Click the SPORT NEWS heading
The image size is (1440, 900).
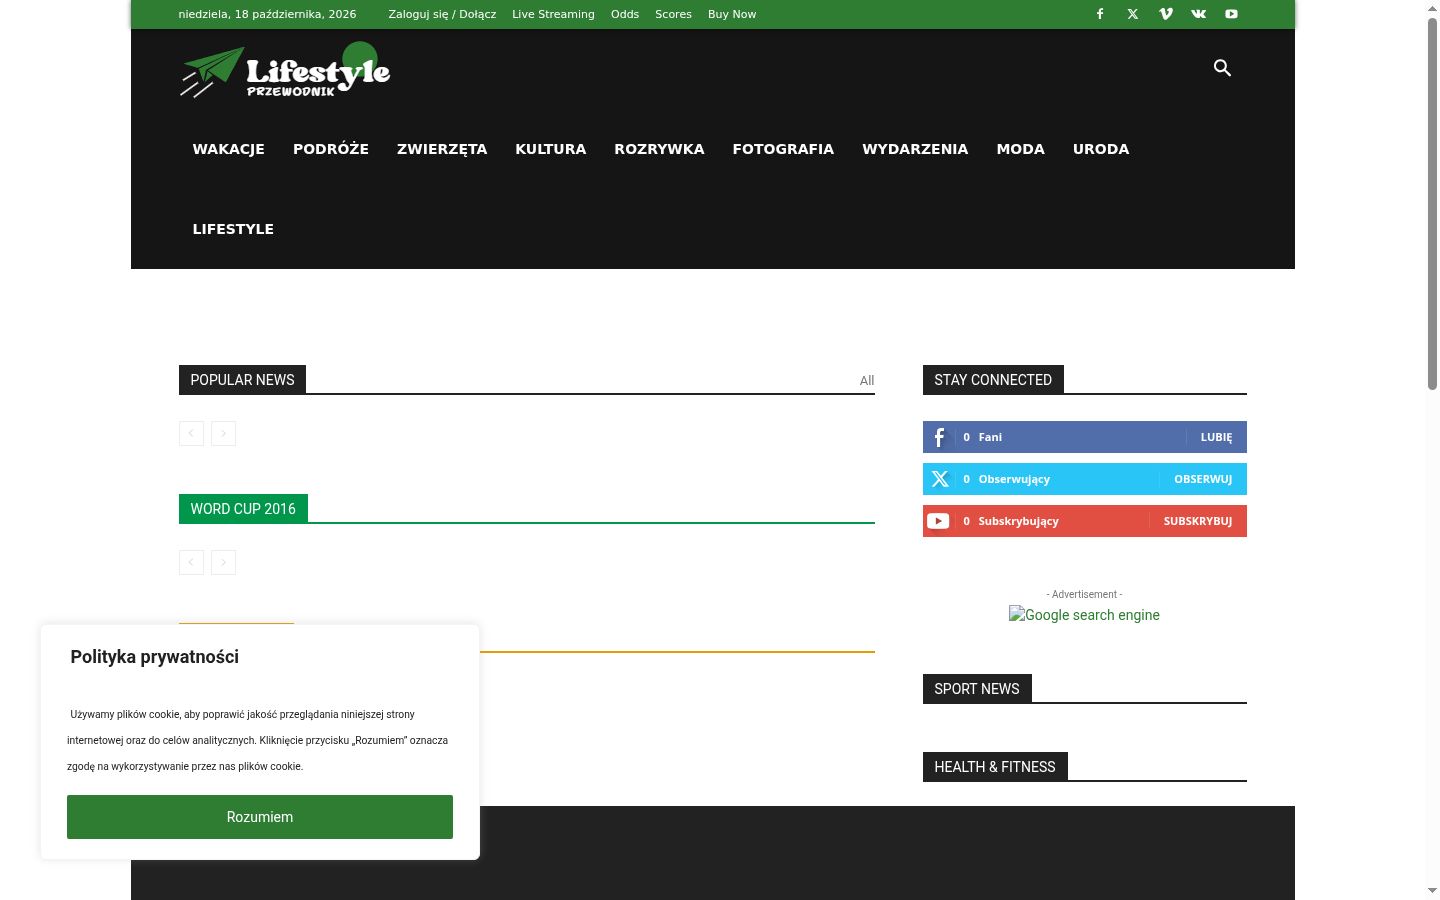977,689
